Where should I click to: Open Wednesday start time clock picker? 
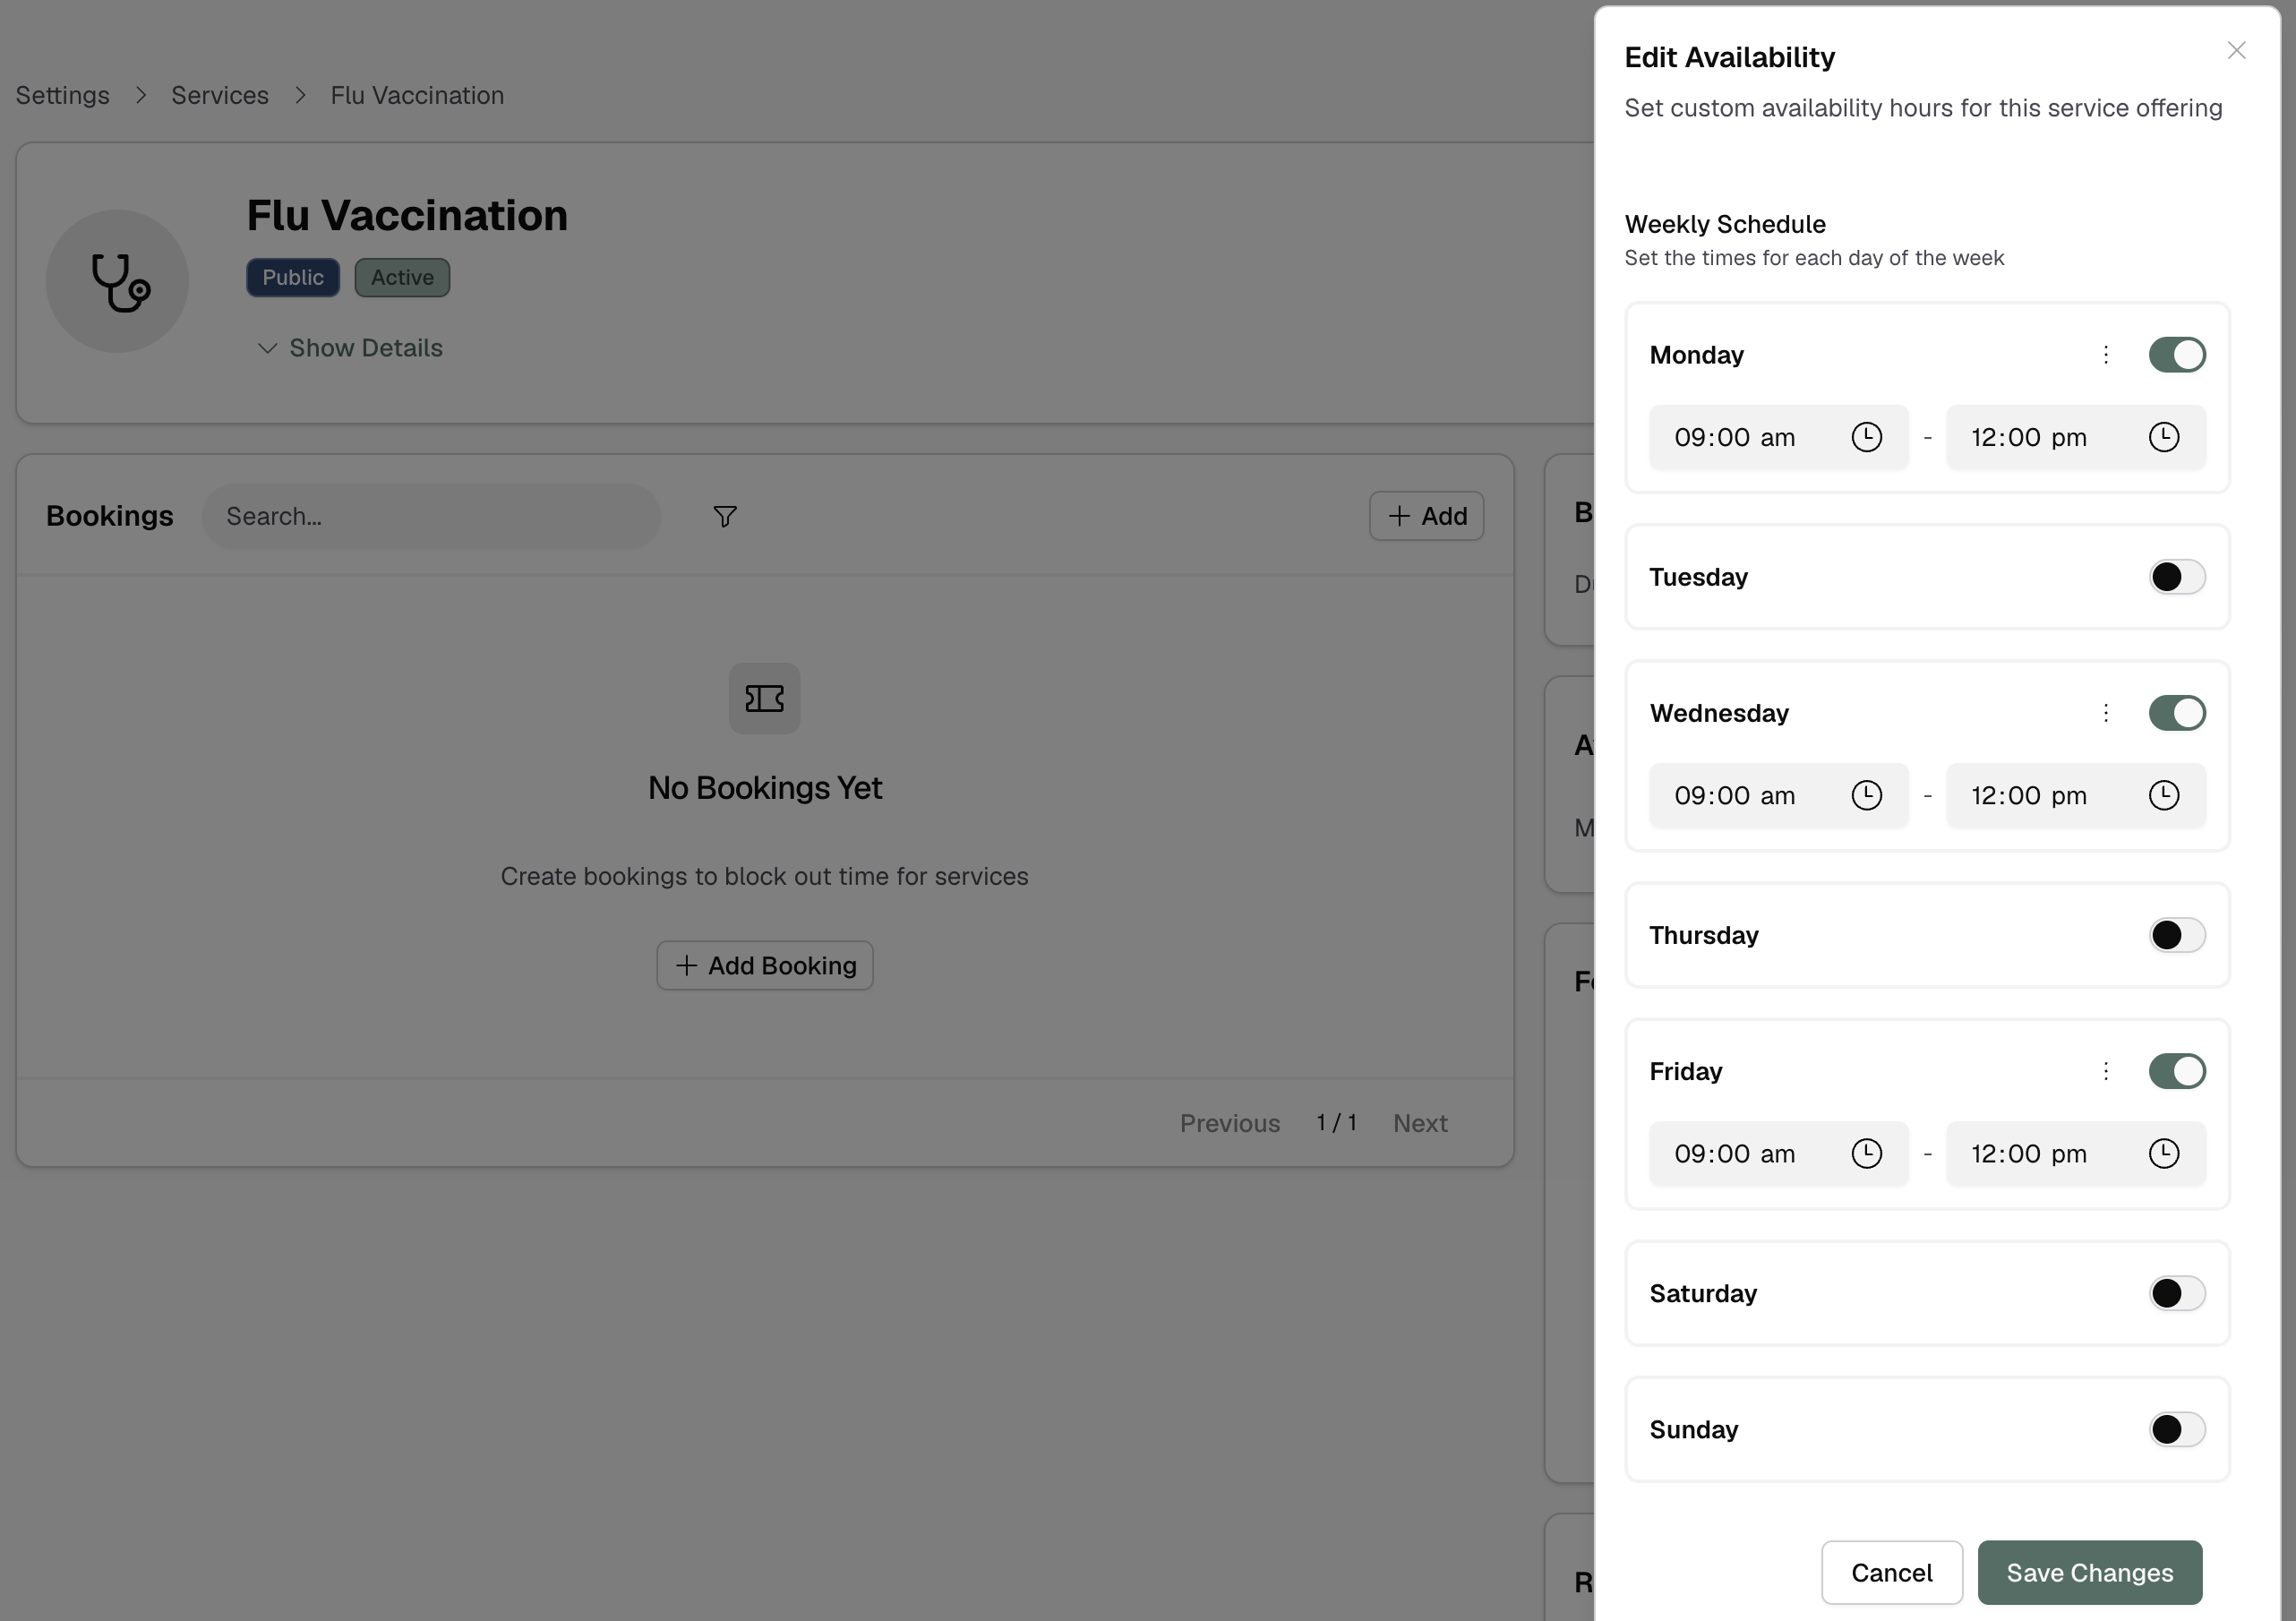point(1866,795)
